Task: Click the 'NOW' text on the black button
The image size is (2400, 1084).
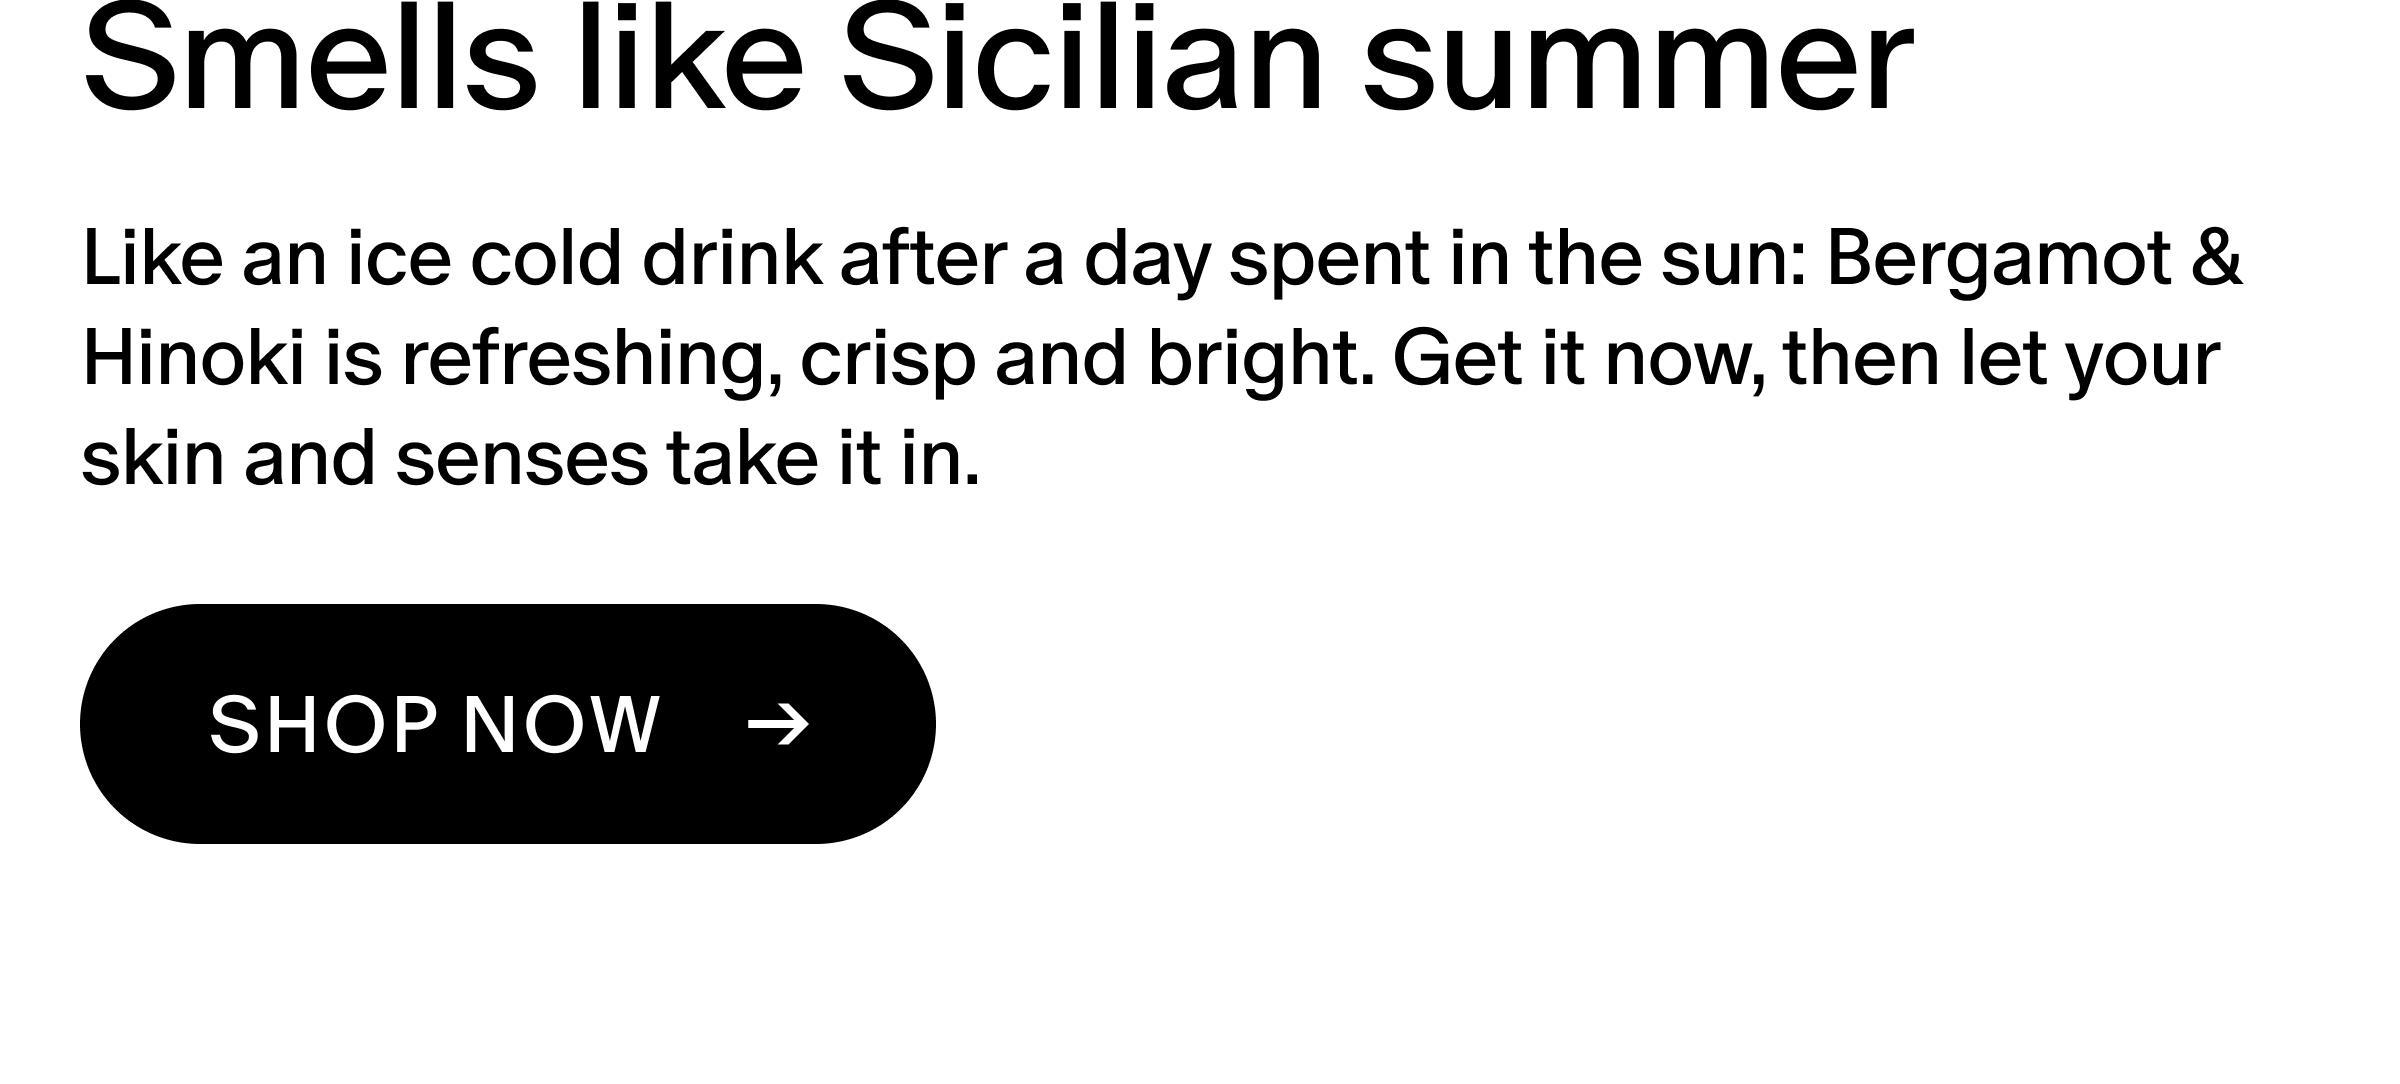Action: tap(562, 725)
